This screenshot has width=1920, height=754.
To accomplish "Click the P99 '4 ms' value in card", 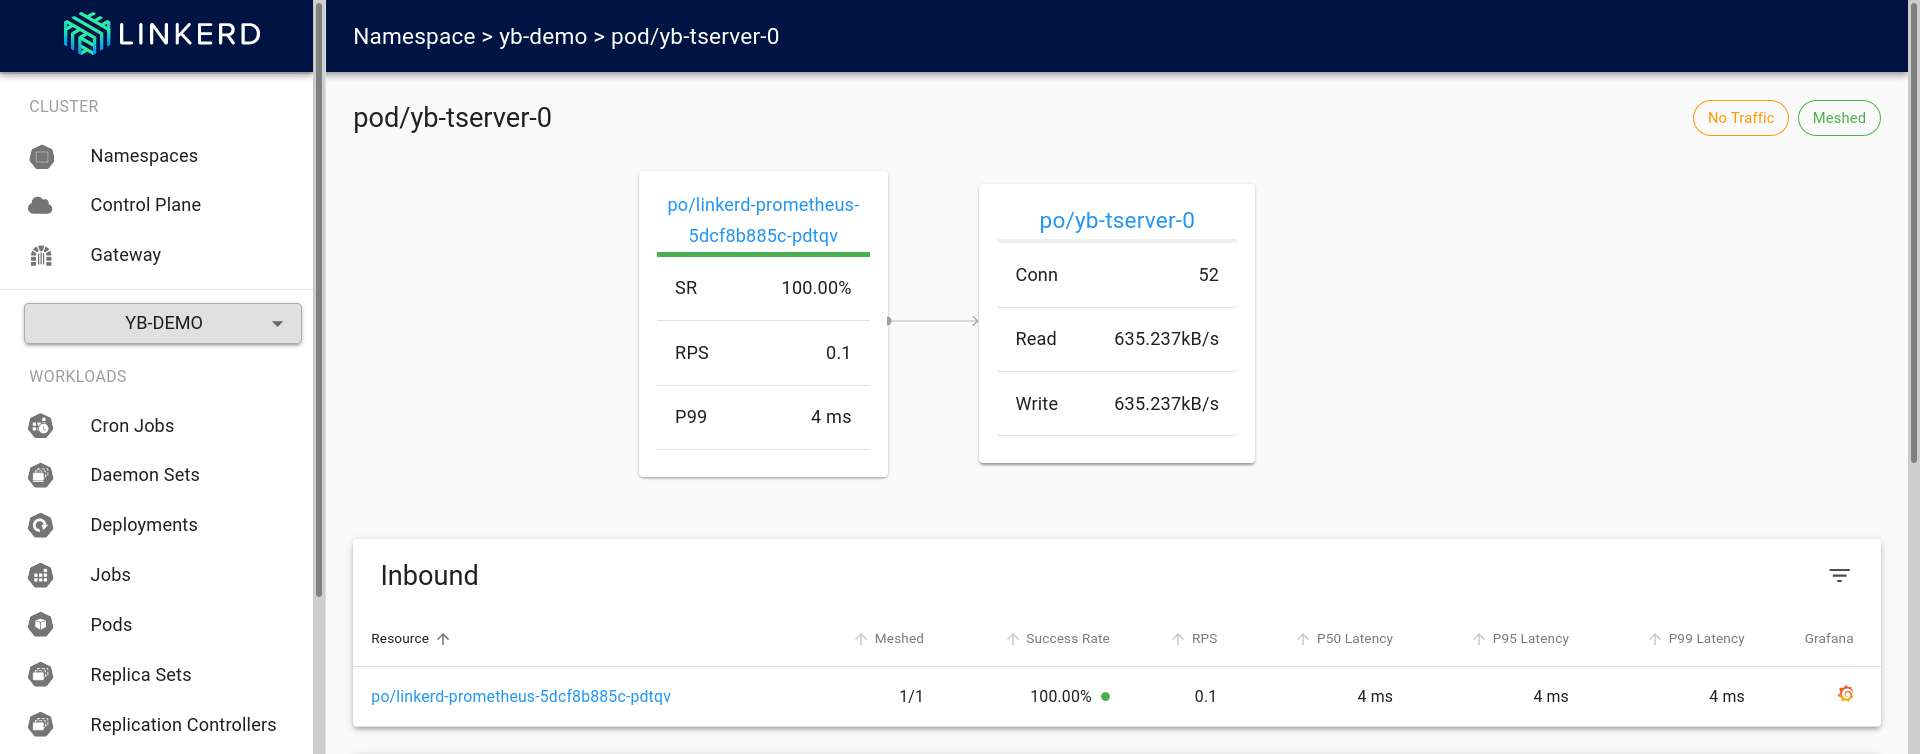I will (x=831, y=417).
